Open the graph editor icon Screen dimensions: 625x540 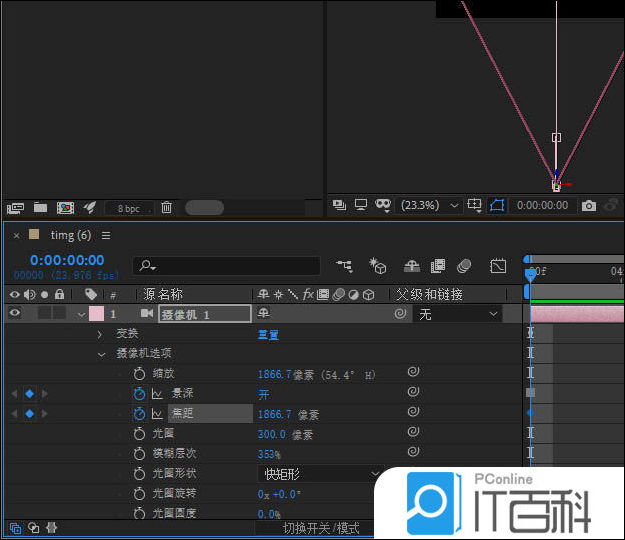coord(498,266)
